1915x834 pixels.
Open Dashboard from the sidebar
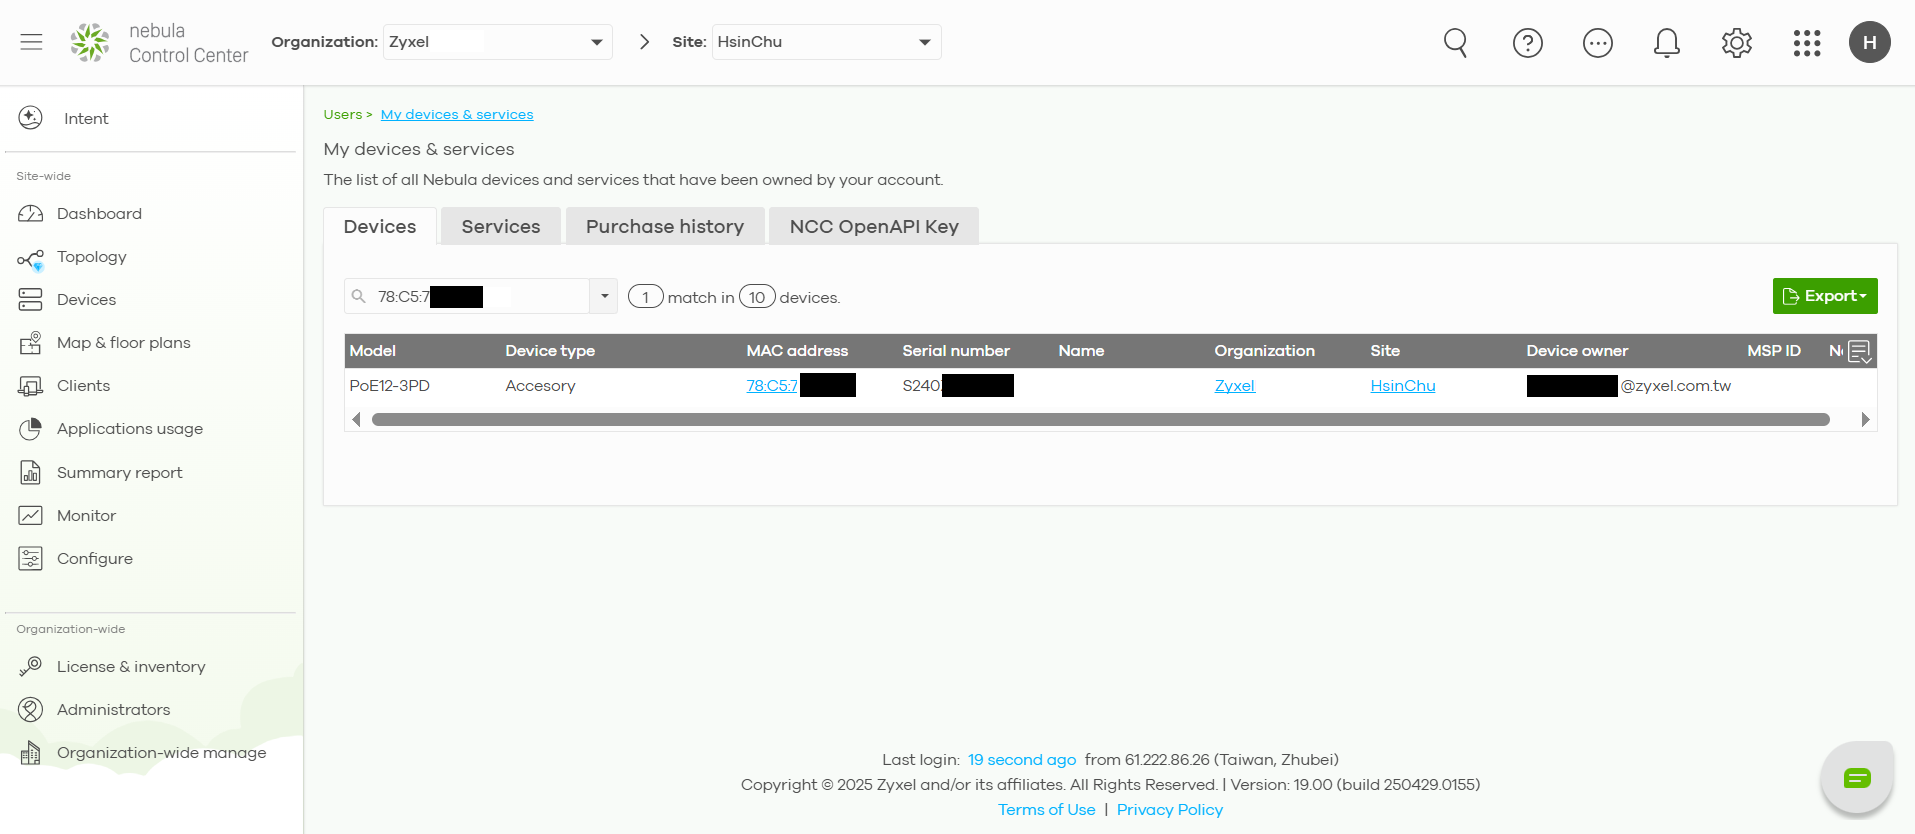click(99, 214)
